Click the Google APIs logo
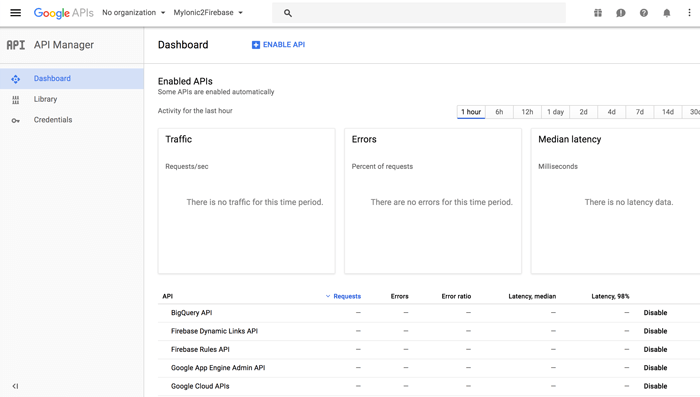Image resolution: width=700 pixels, height=397 pixels. (63, 13)
